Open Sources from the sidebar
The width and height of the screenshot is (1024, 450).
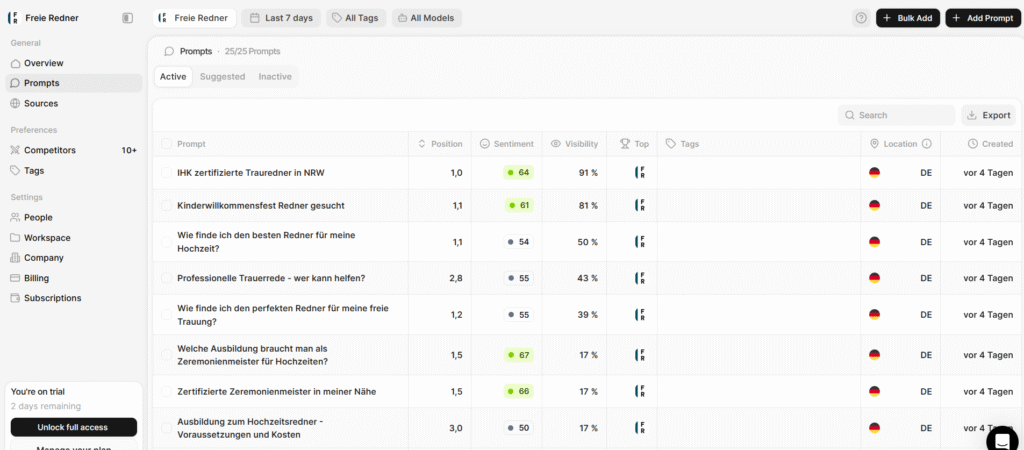(41, 103)
